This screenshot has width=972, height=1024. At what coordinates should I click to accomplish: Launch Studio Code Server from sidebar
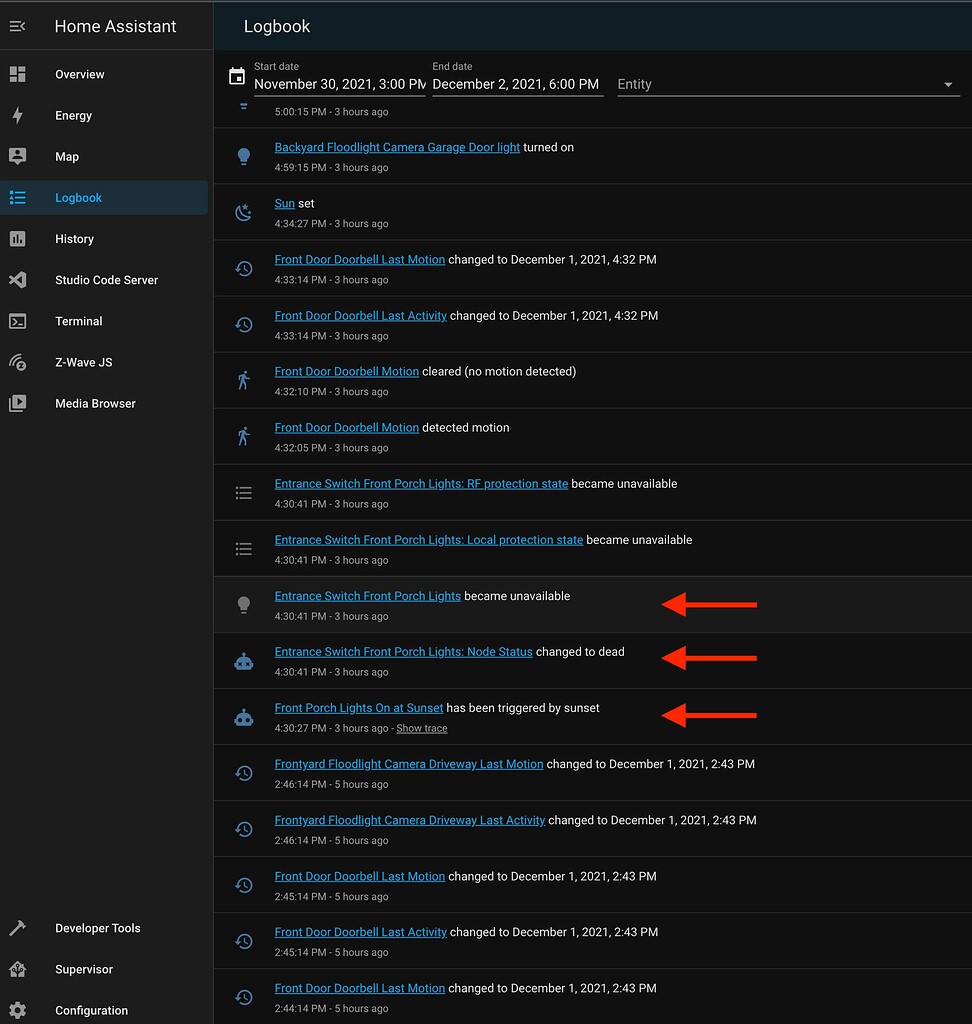[x=17, y=280]
